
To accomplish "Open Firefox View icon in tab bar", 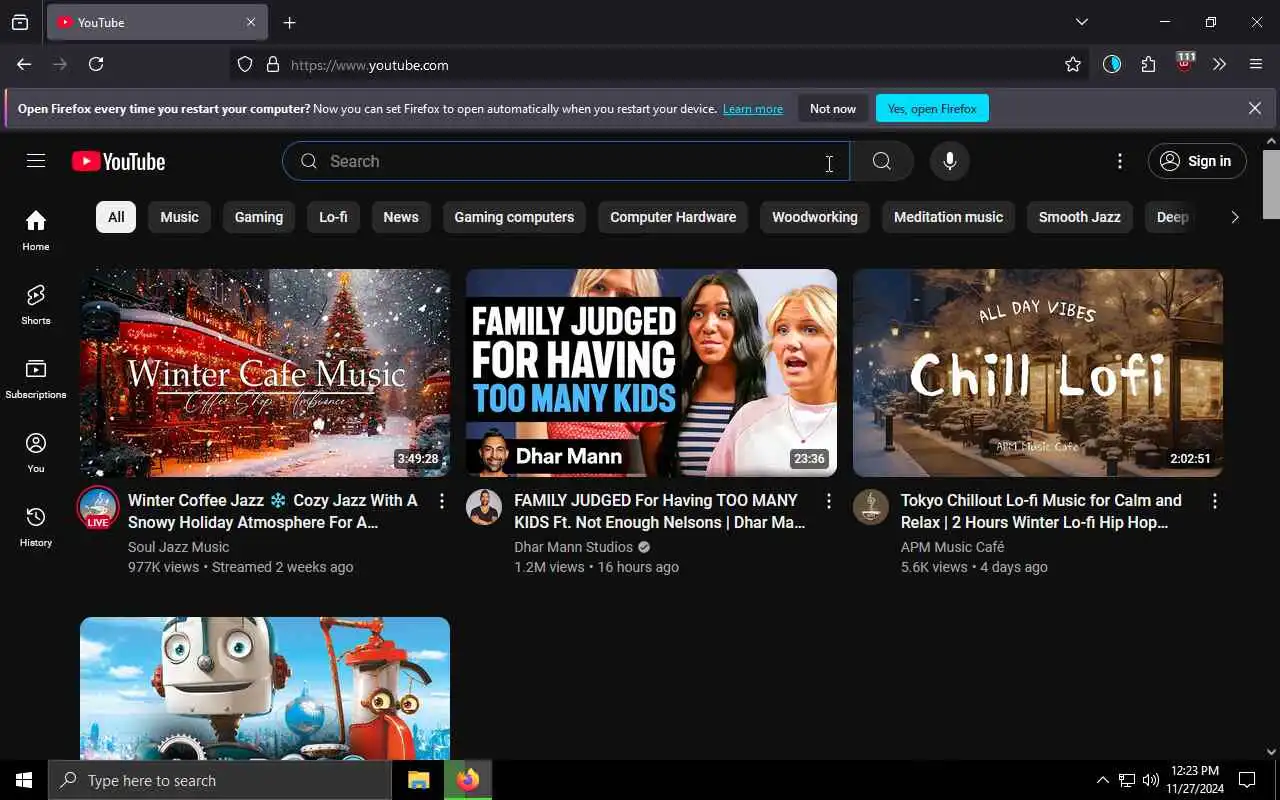I will (x=20, y=22).
